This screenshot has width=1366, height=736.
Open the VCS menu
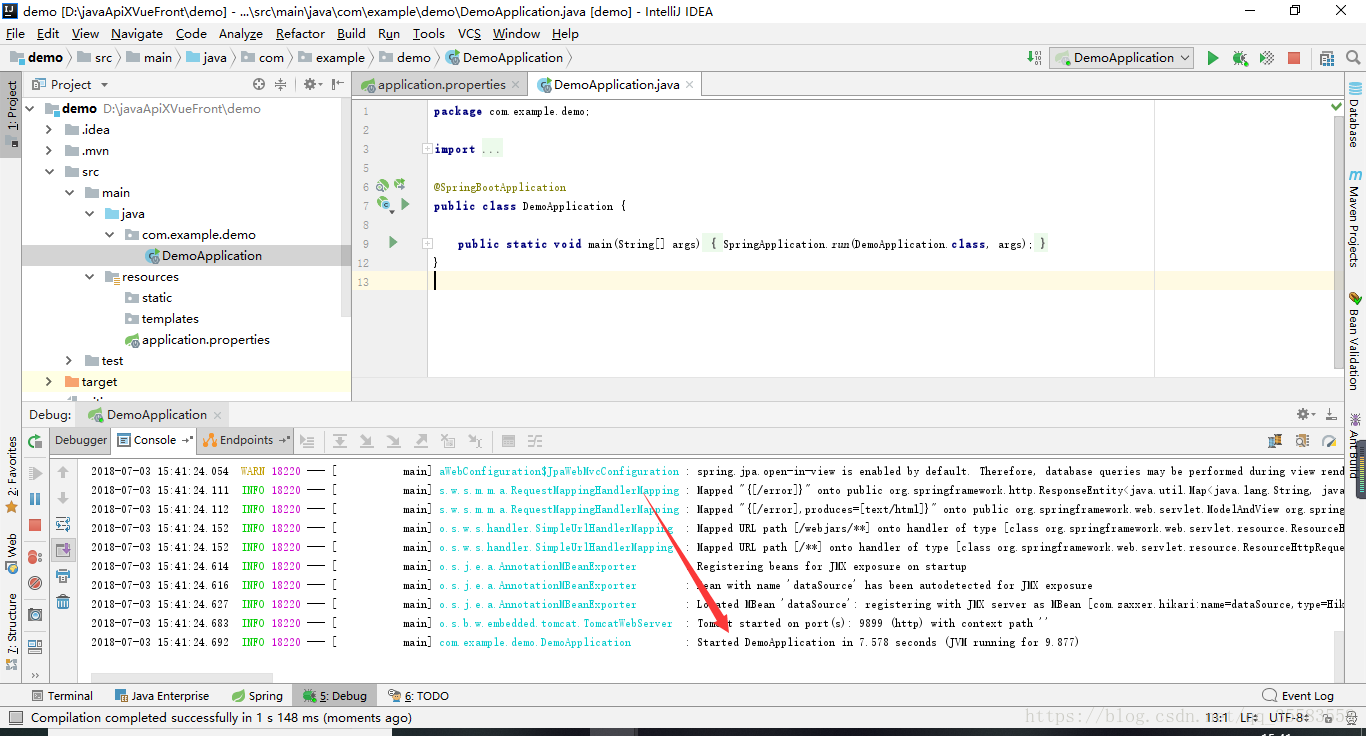[469, 34]
